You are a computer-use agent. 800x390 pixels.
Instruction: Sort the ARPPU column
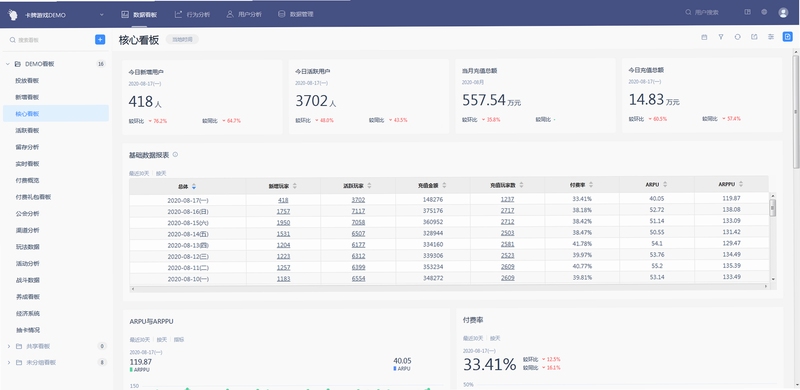tap(740, 184)
